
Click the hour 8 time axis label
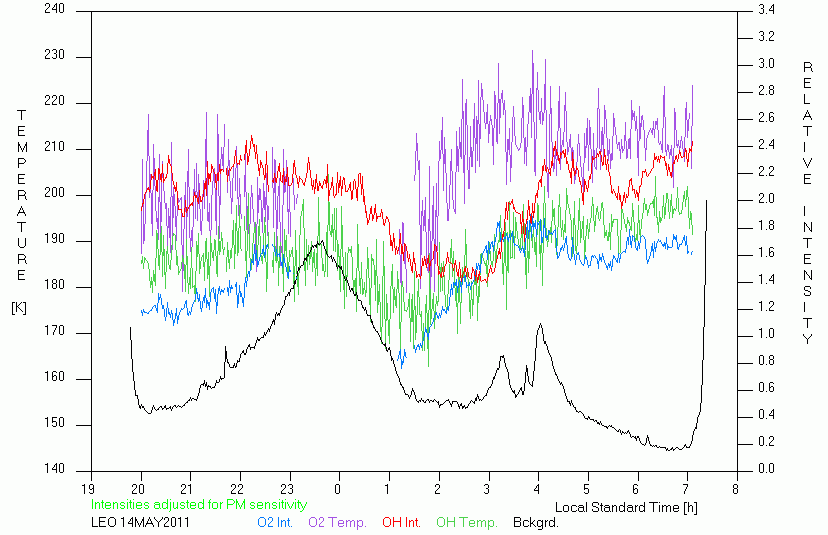tap(736, 489)
